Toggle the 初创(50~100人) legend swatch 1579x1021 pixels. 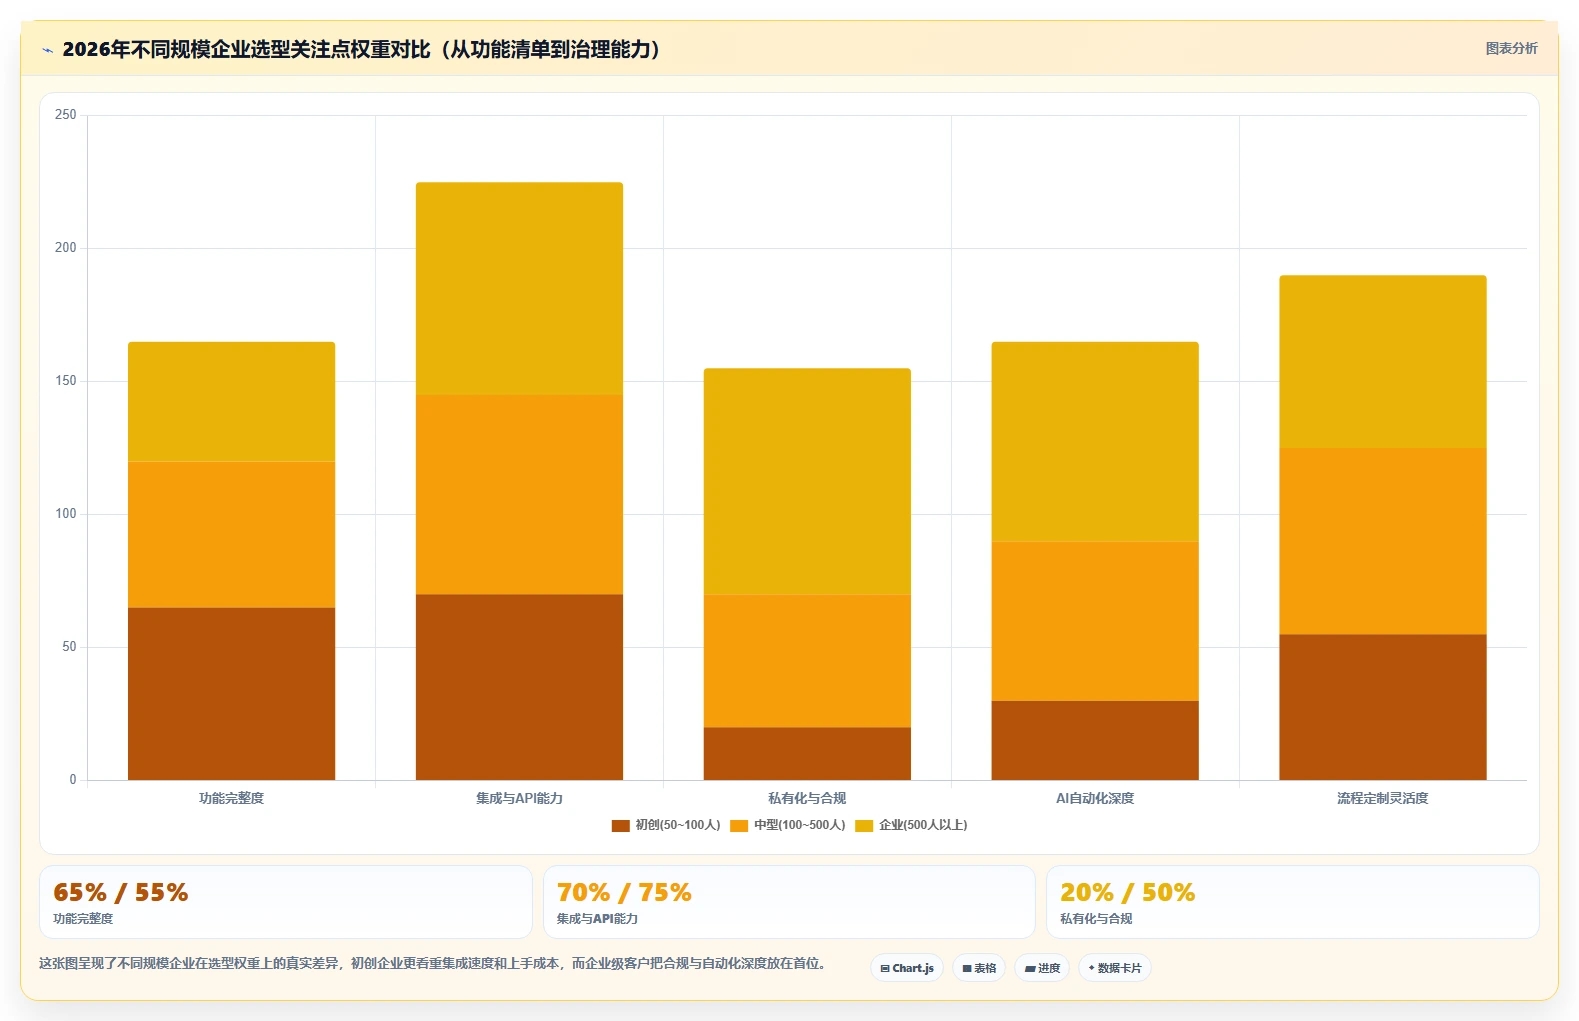620,826
